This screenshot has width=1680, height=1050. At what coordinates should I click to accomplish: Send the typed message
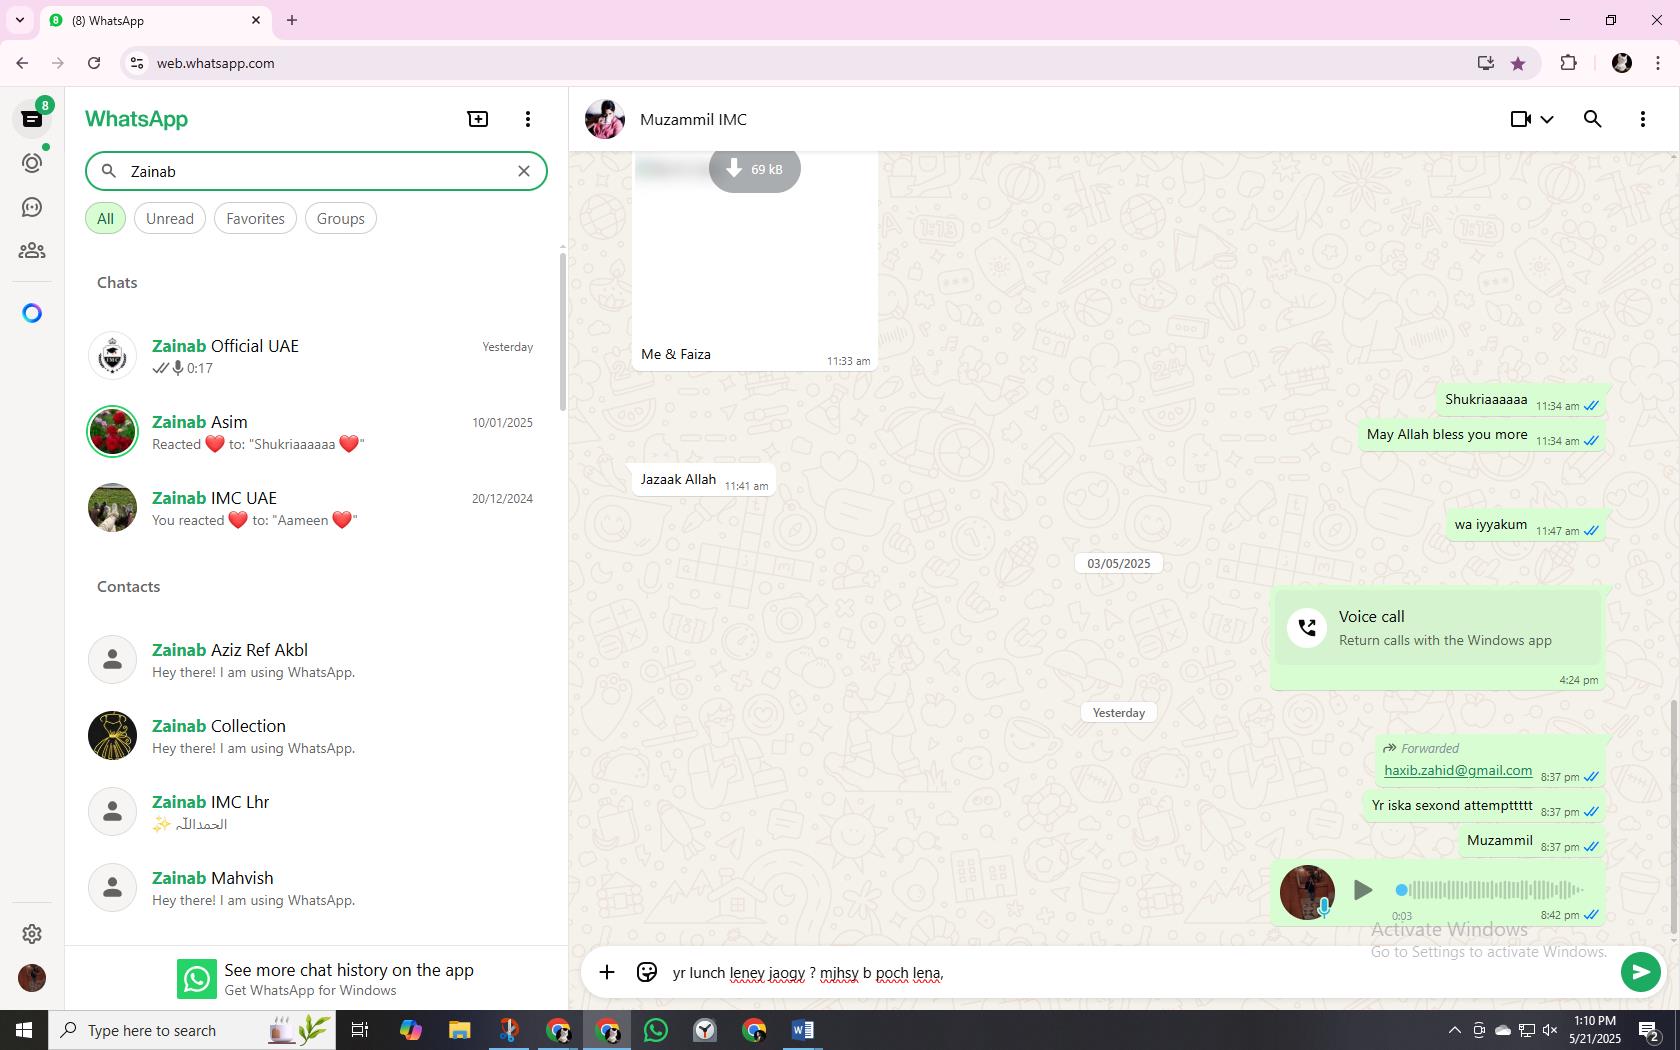click(1640, 972)
